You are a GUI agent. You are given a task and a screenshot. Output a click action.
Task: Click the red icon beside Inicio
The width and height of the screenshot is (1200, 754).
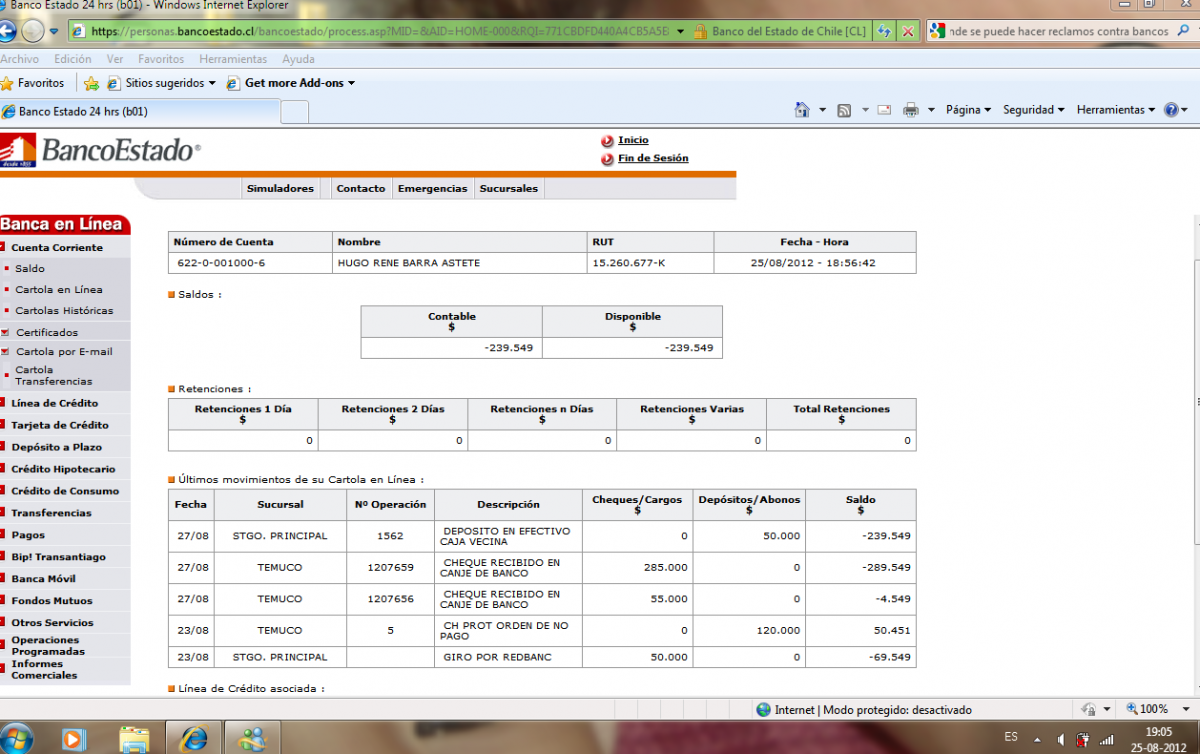coord(607,141)
